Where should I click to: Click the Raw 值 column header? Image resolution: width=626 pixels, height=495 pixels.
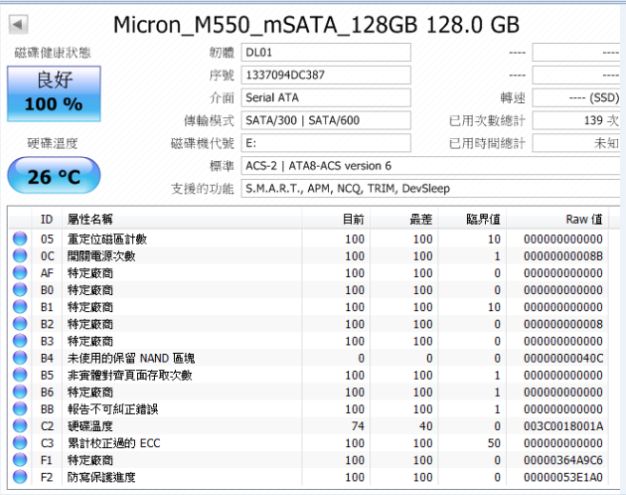click(582, 218)
